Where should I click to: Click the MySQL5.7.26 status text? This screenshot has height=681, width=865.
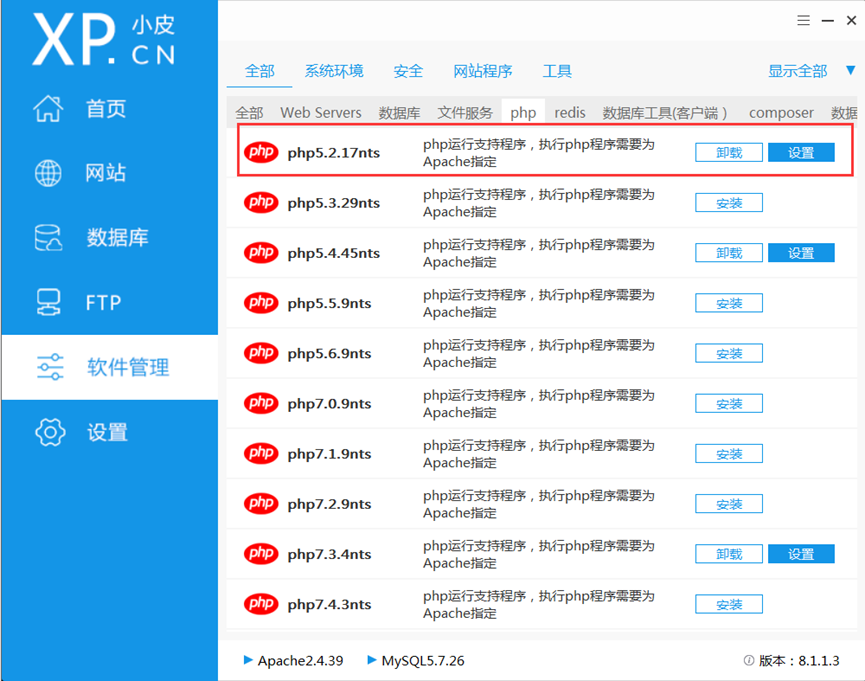pyautogui.click(x=423, y=661)
